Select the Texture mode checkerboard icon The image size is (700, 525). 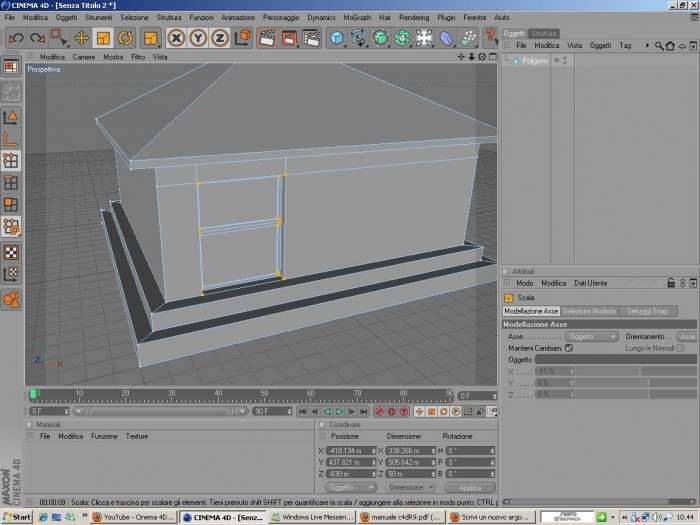[x=11, y=252]
